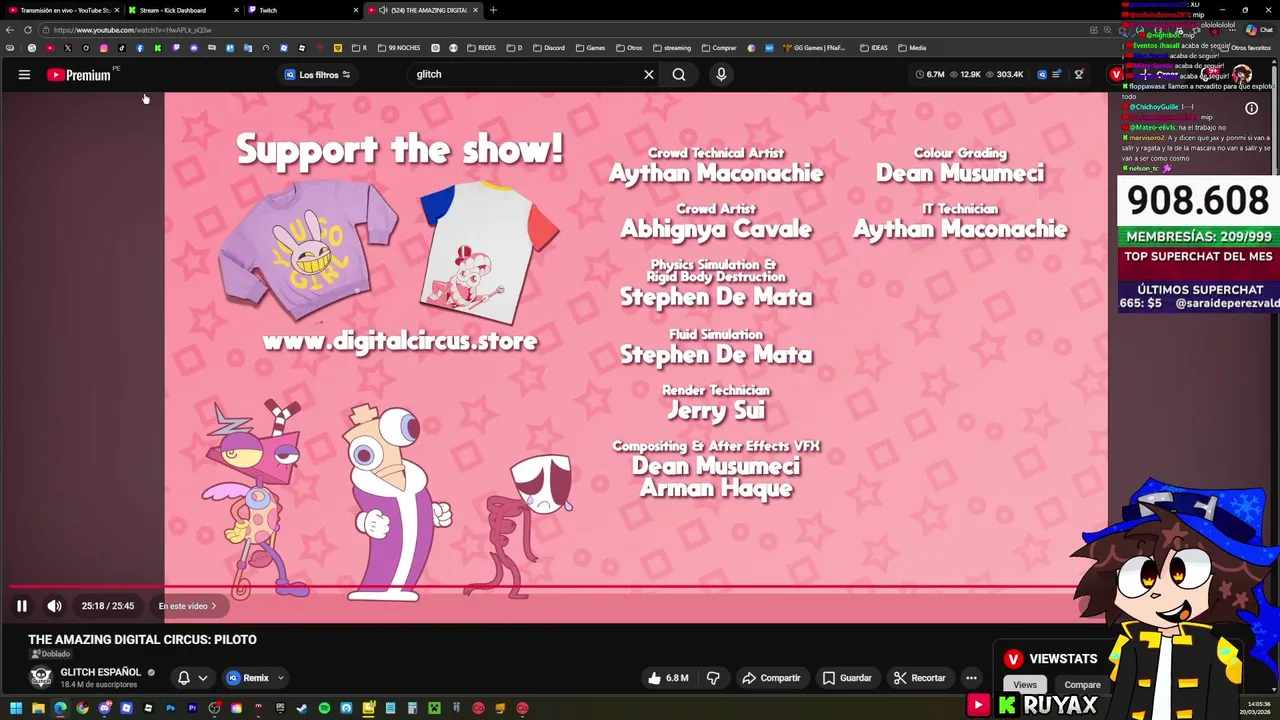Switch to the Compare tab in ViewStats

(x=1082, y=685)
